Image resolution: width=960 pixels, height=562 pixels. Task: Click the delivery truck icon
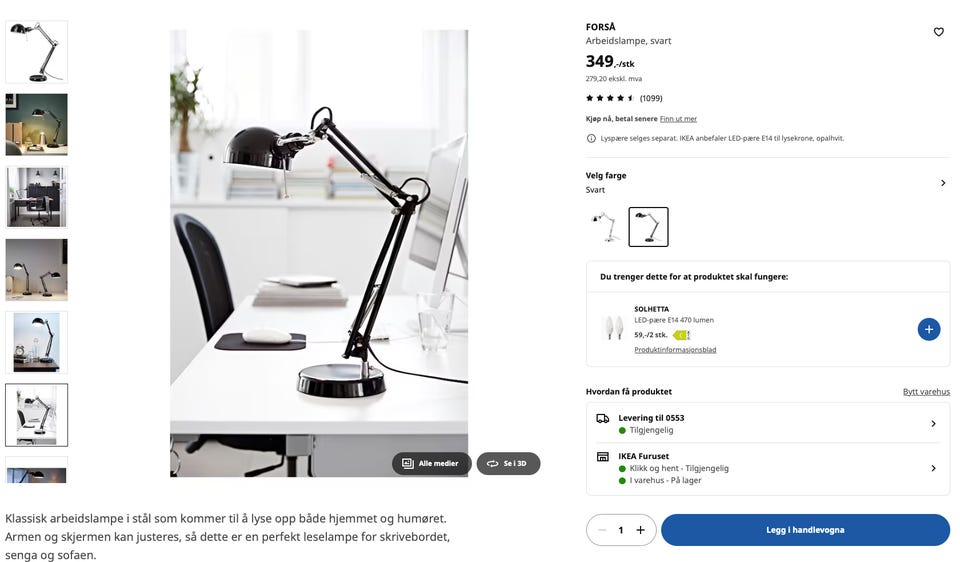[x=602, y=419]
